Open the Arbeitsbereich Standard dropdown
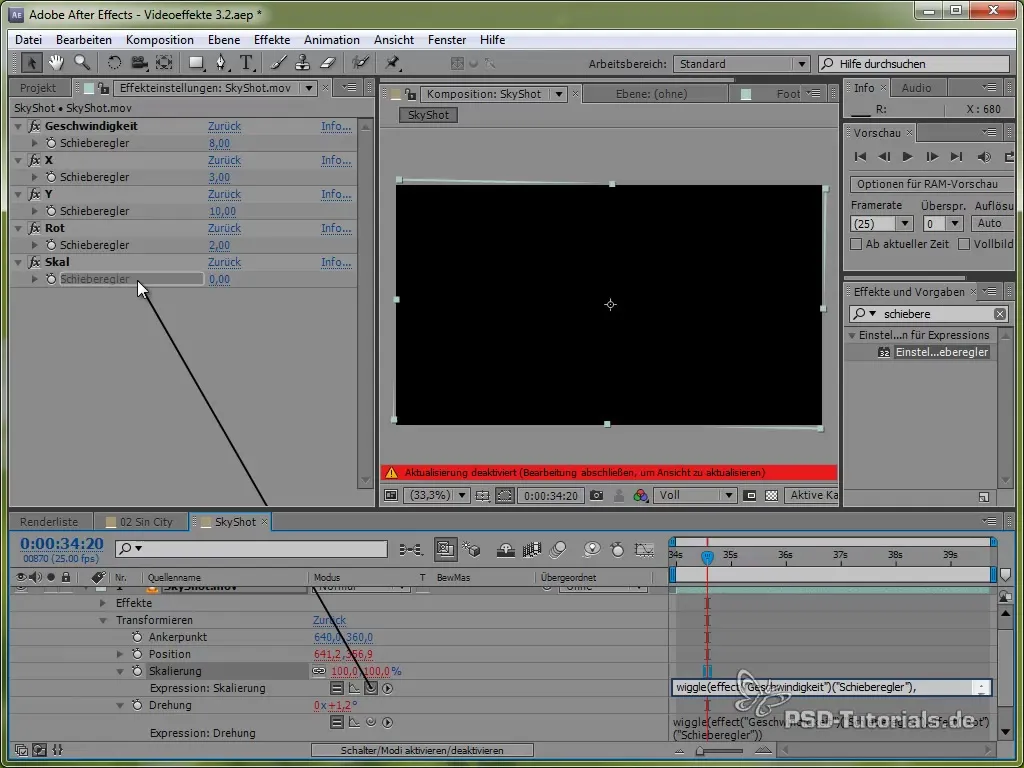The width and height of the screenshot is (1024, 768). click(742, 64)
